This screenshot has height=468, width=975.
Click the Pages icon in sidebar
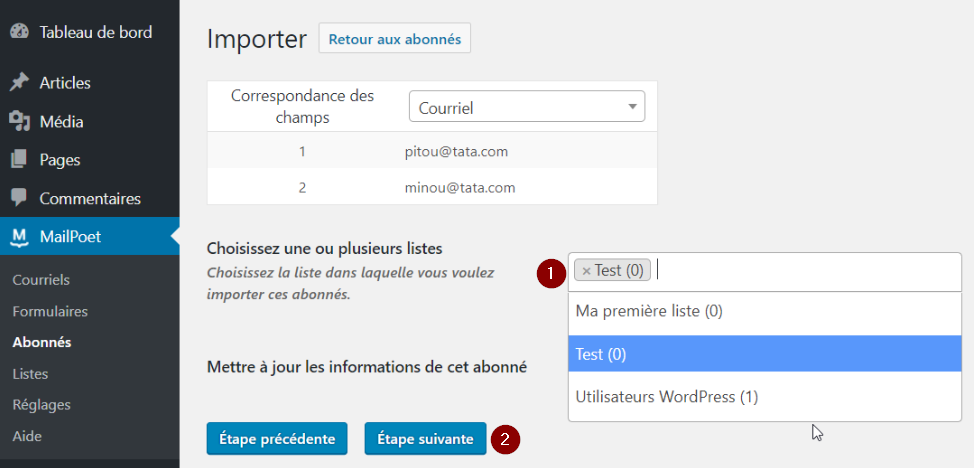tap(19, 160)
